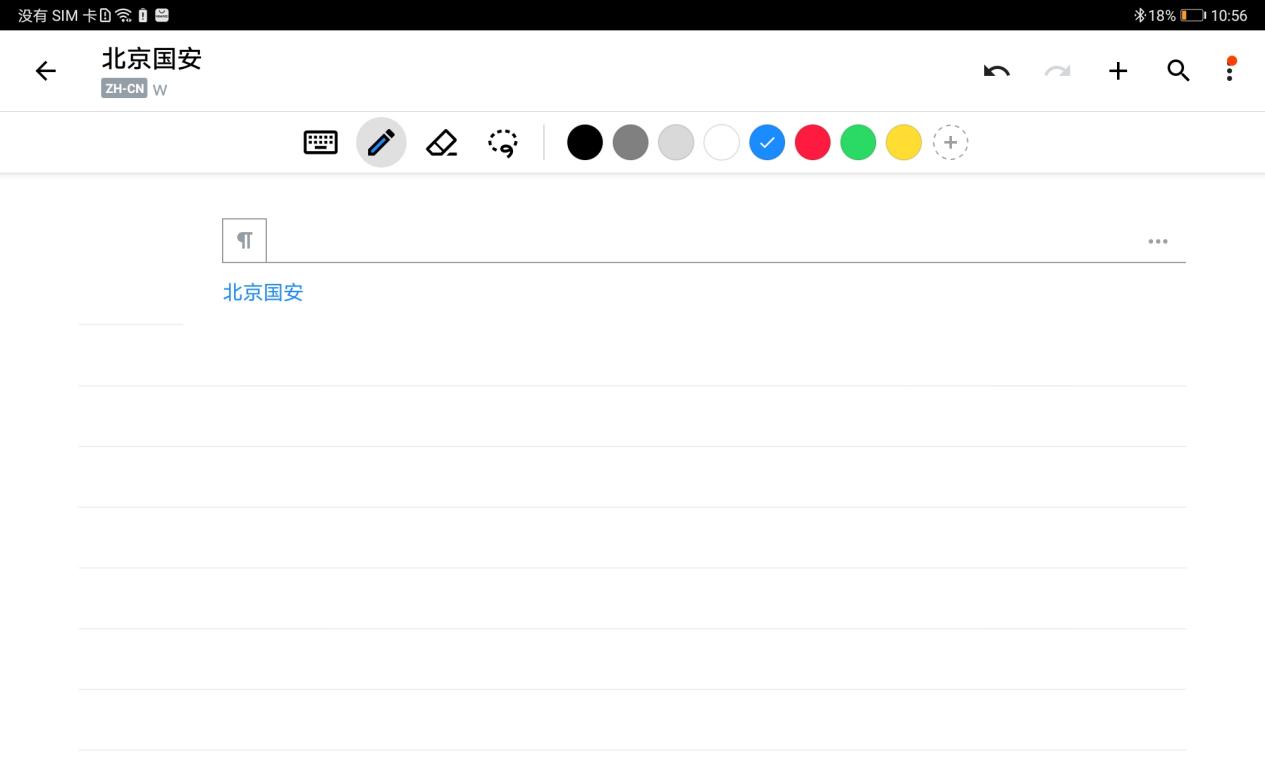
Task: Redo with the greyed forward arrow
Action: 1057,71
